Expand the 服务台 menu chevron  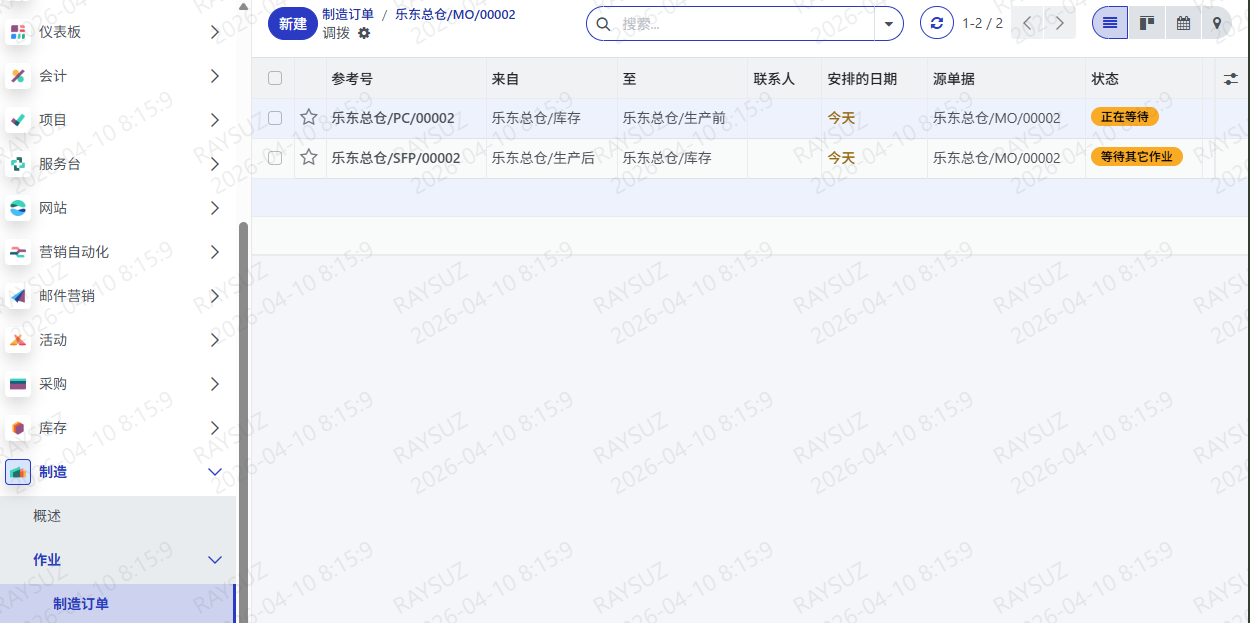pyautogui.click(x=214, y=164)
